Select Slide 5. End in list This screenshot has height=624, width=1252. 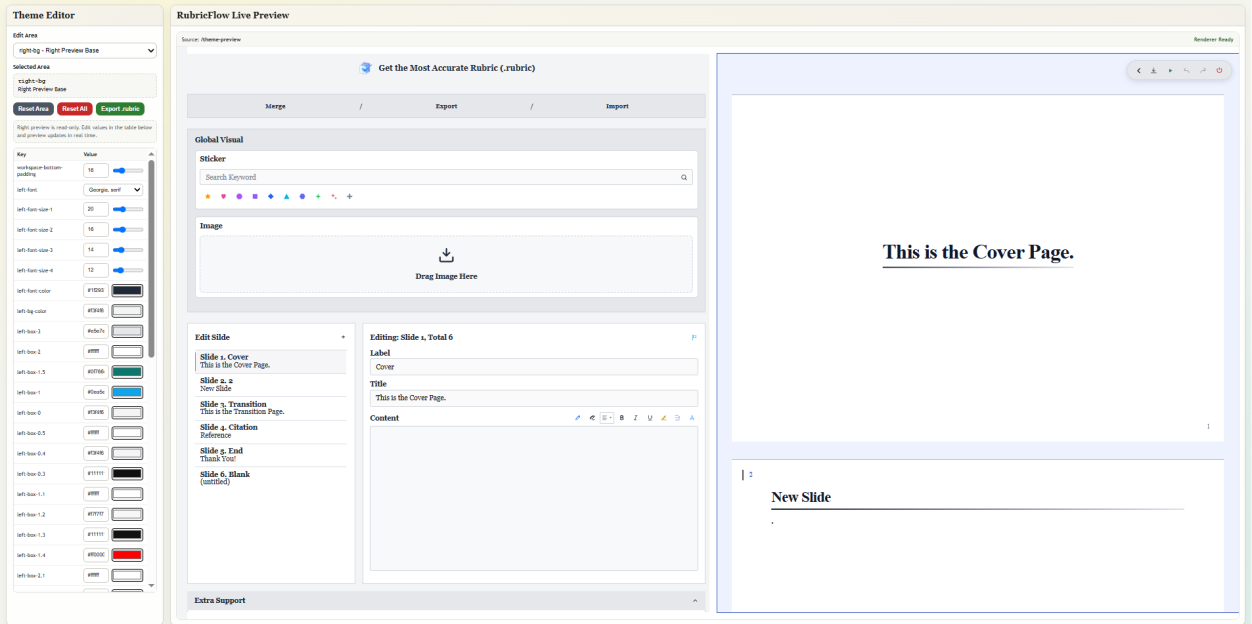(271, 455)
